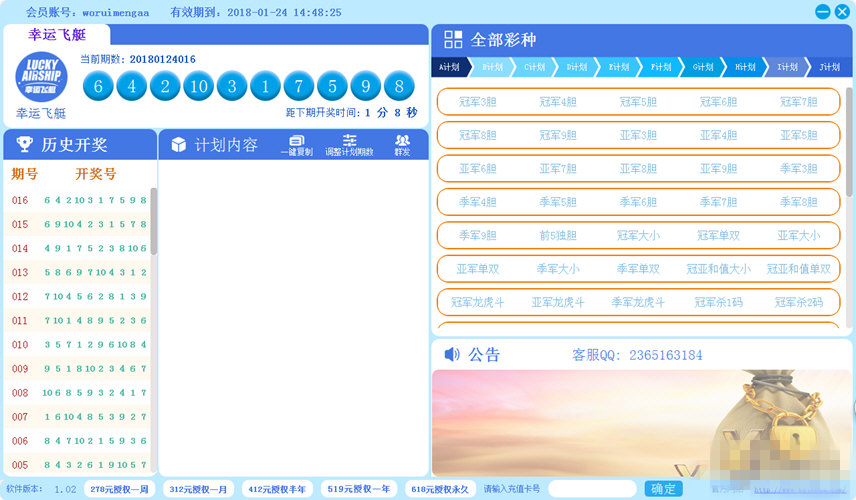Select 季军6胆 plan
This screenshot has width=856, height=500.
pos(638,202)
